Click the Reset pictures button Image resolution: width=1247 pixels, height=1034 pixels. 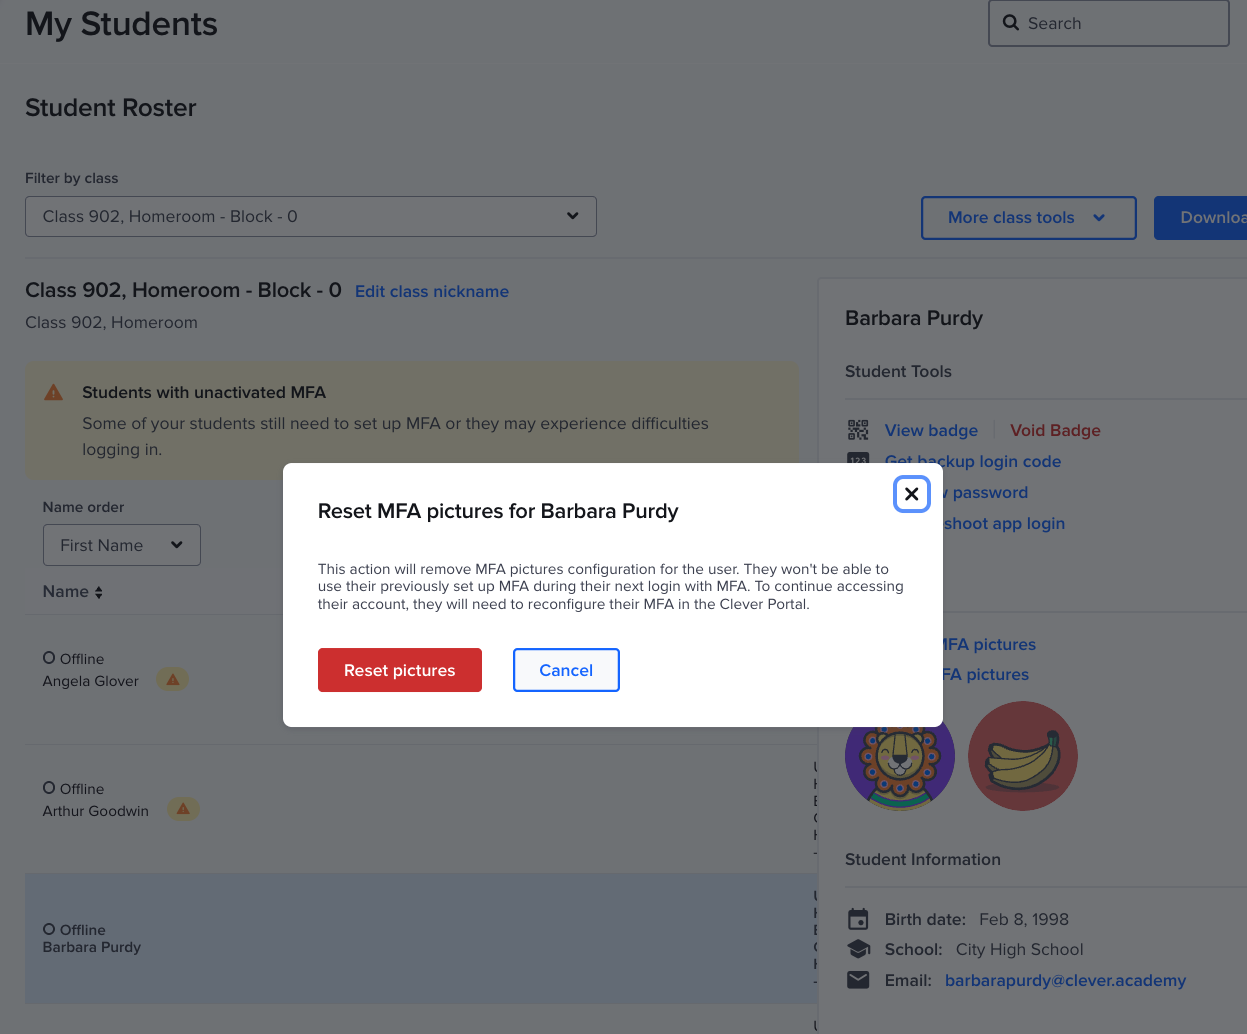click(399, 670)
